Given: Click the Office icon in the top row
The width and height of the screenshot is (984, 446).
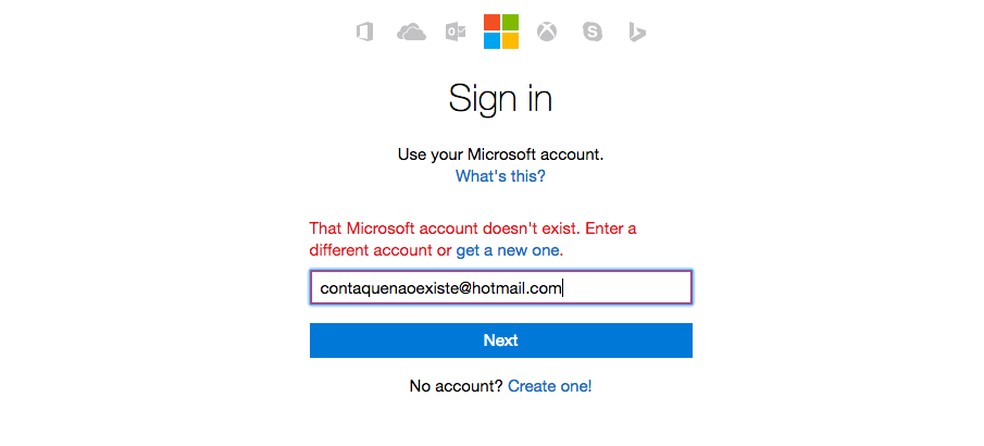Looking at the screenshot, I should tap(365, 32).
